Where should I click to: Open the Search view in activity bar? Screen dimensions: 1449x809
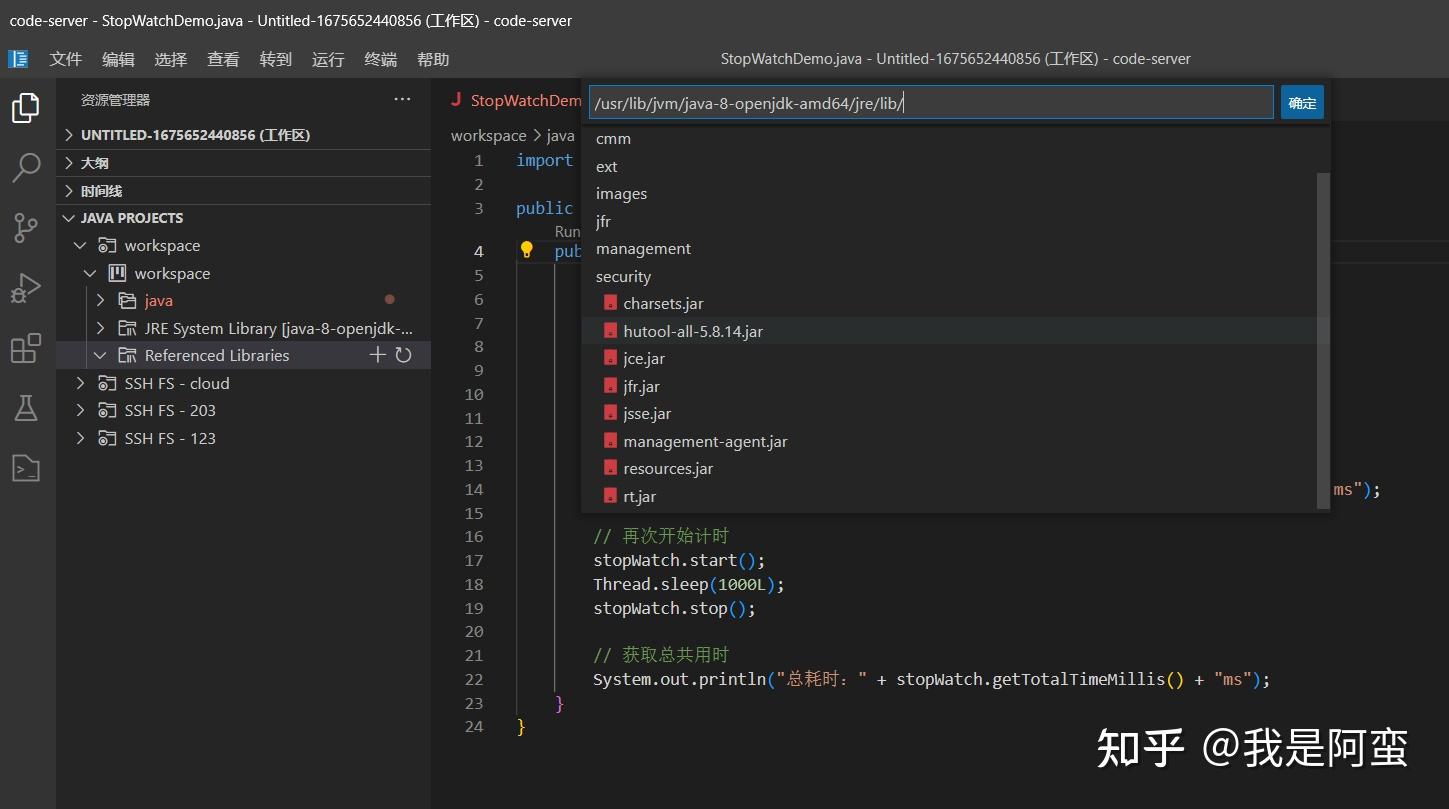pyautogui.click(x=26, y=168)
